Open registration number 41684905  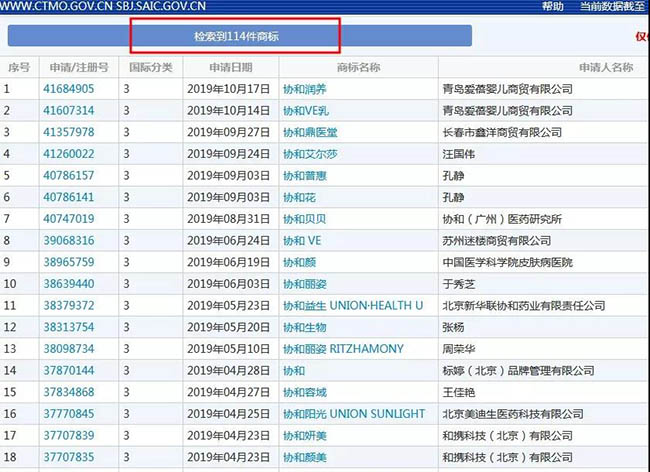click(x=68, y=88)
